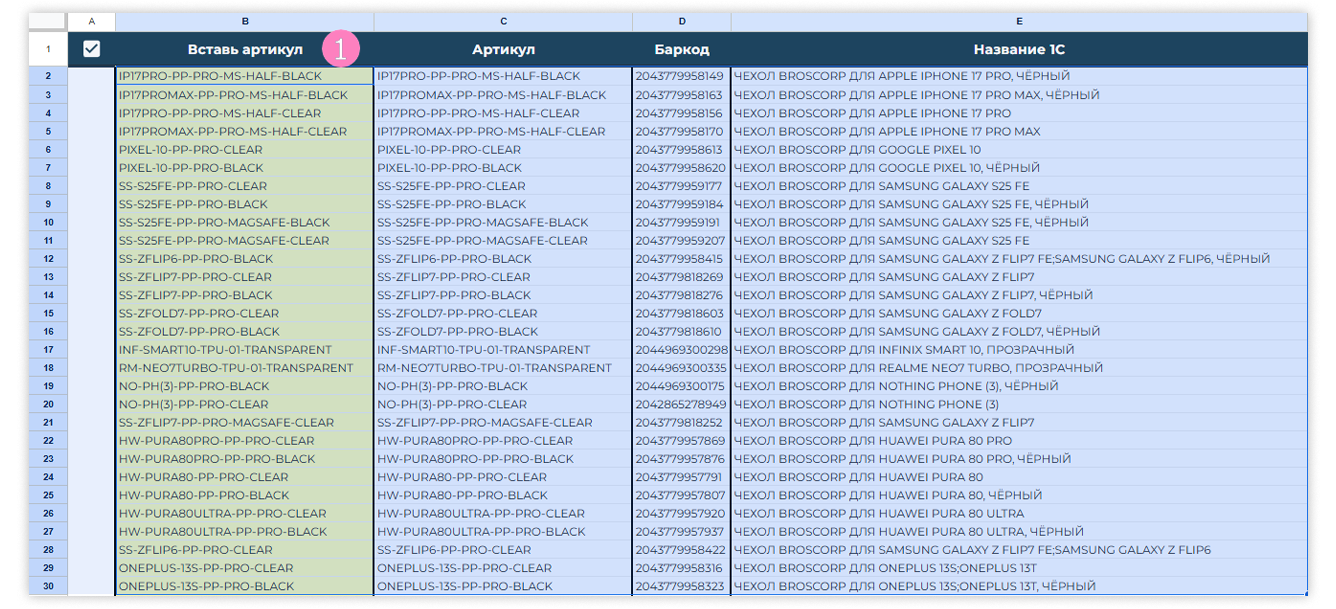Click barcode 2043779959177
Image resolution: width=1336 pixels, height=609 pixels.
point(682,186)
